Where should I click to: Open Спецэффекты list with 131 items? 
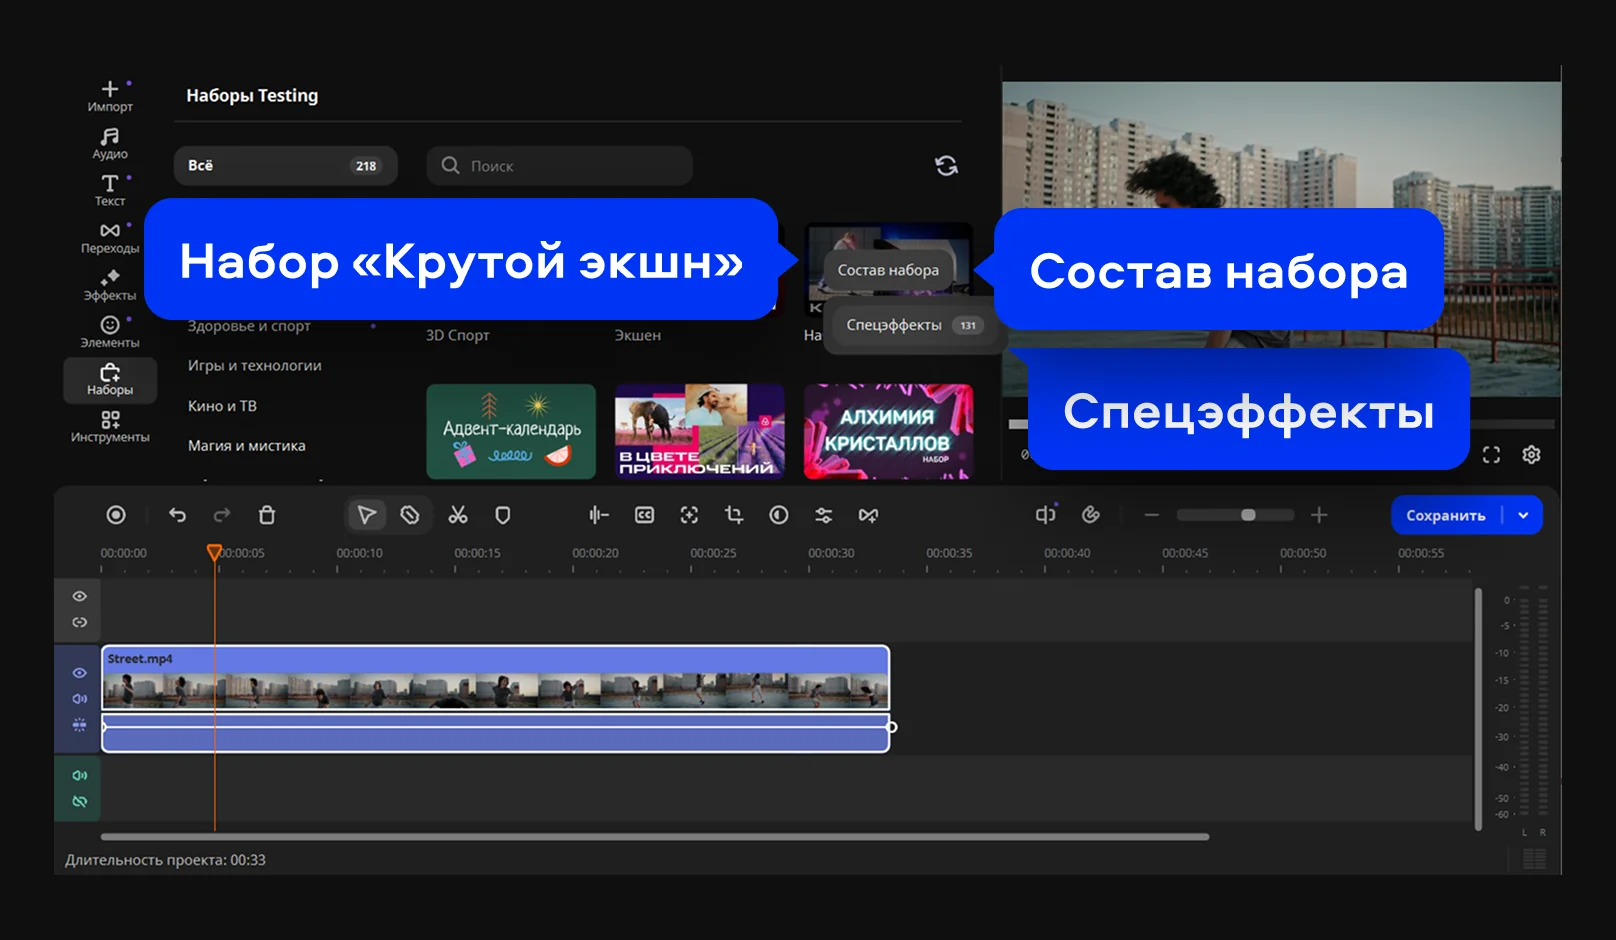coord(914,325)
